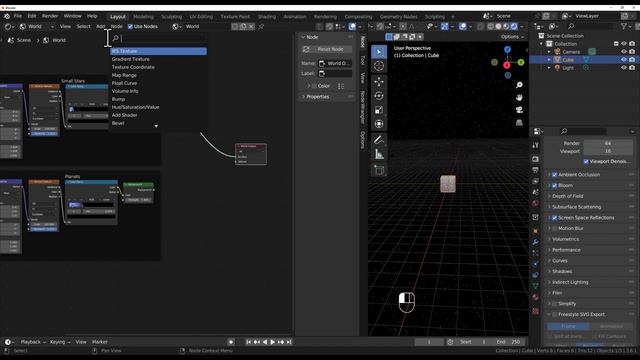This screenshot has width=640, height=360.
Task: Open the Render menu
Action: (50, 16)
